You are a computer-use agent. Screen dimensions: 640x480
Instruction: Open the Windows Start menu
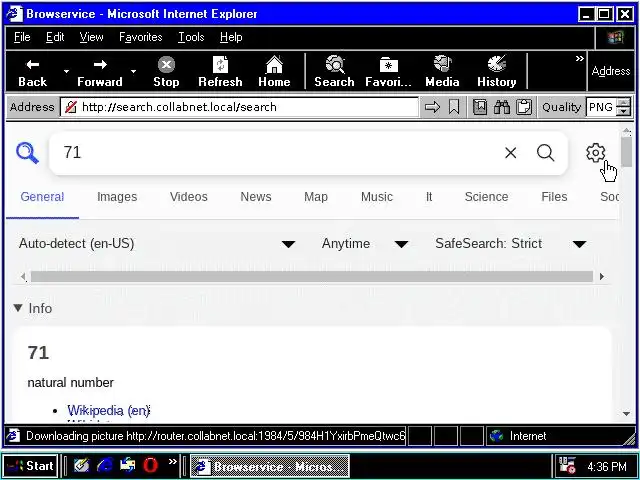click(x=31, y=466)
